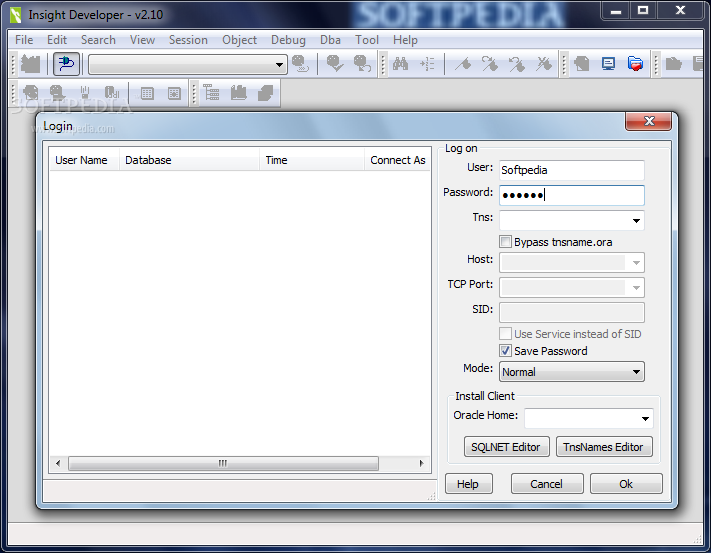Click the User field containing Softpedia
Image resolution: width=711 pixels, height=553 pixels.
pyautogui.click(x=571, y=170)
